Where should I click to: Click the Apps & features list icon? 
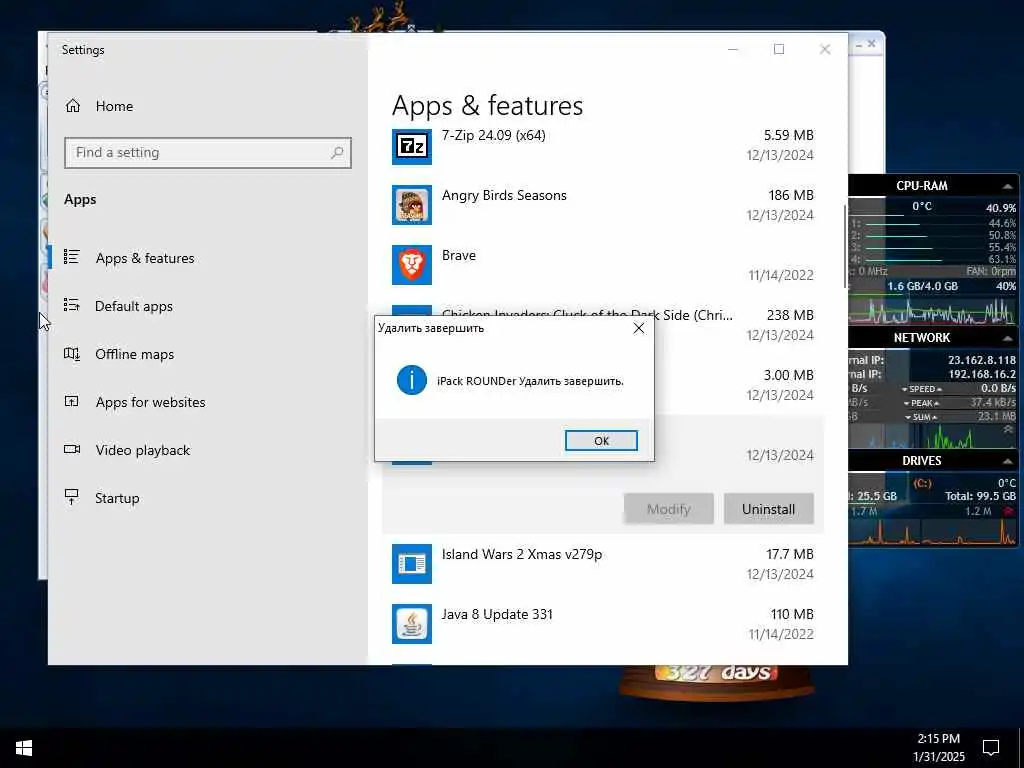[72, 257]
